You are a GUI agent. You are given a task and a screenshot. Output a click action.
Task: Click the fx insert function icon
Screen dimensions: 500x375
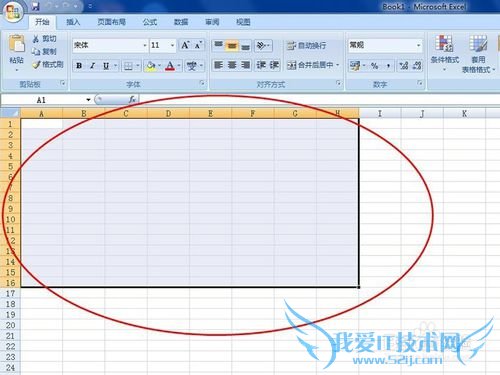[x=132, y=99]
